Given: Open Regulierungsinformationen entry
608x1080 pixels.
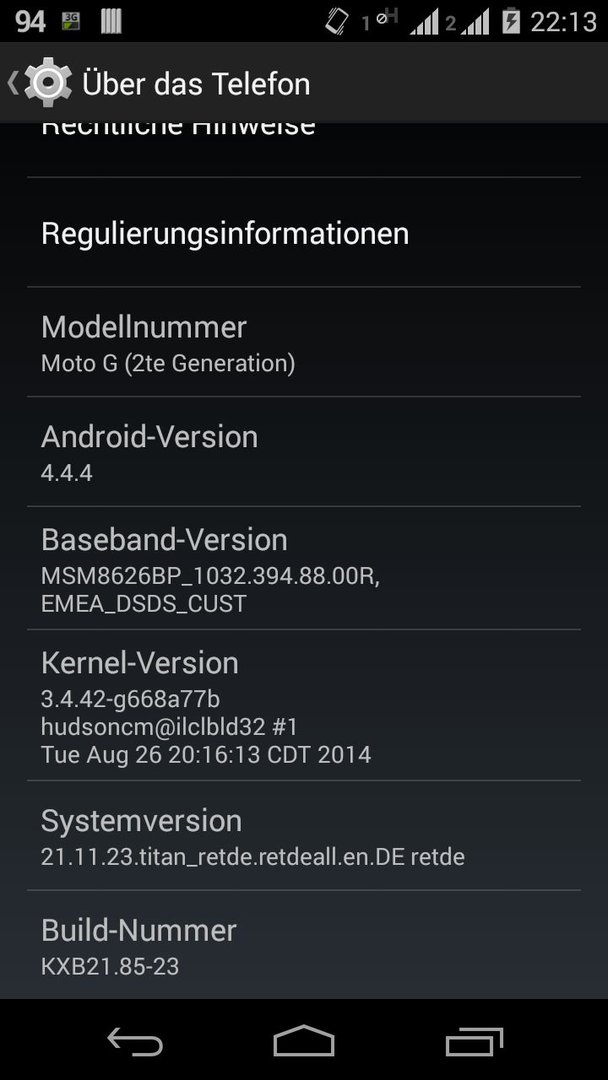Looking at the screenshot, I should 304,233.
